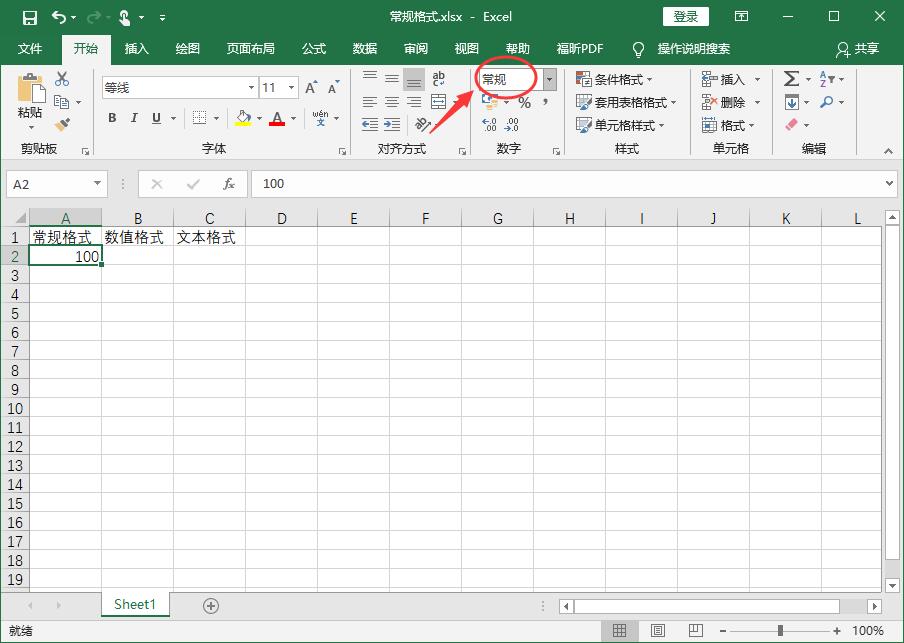Toggle Italic formatting

point(135,118)
